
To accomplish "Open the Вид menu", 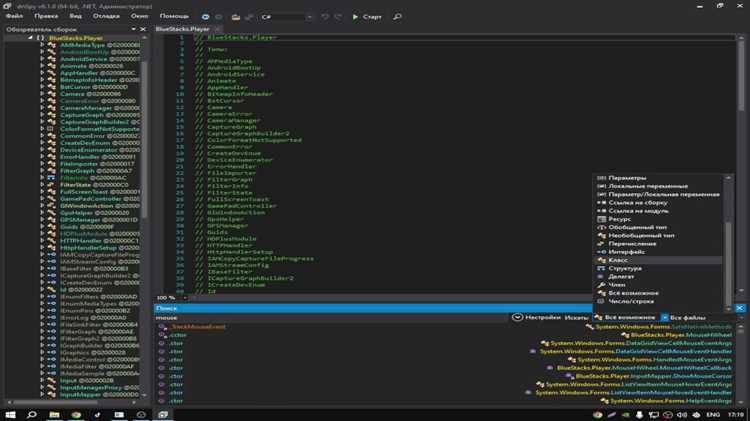I will (76, 16).
